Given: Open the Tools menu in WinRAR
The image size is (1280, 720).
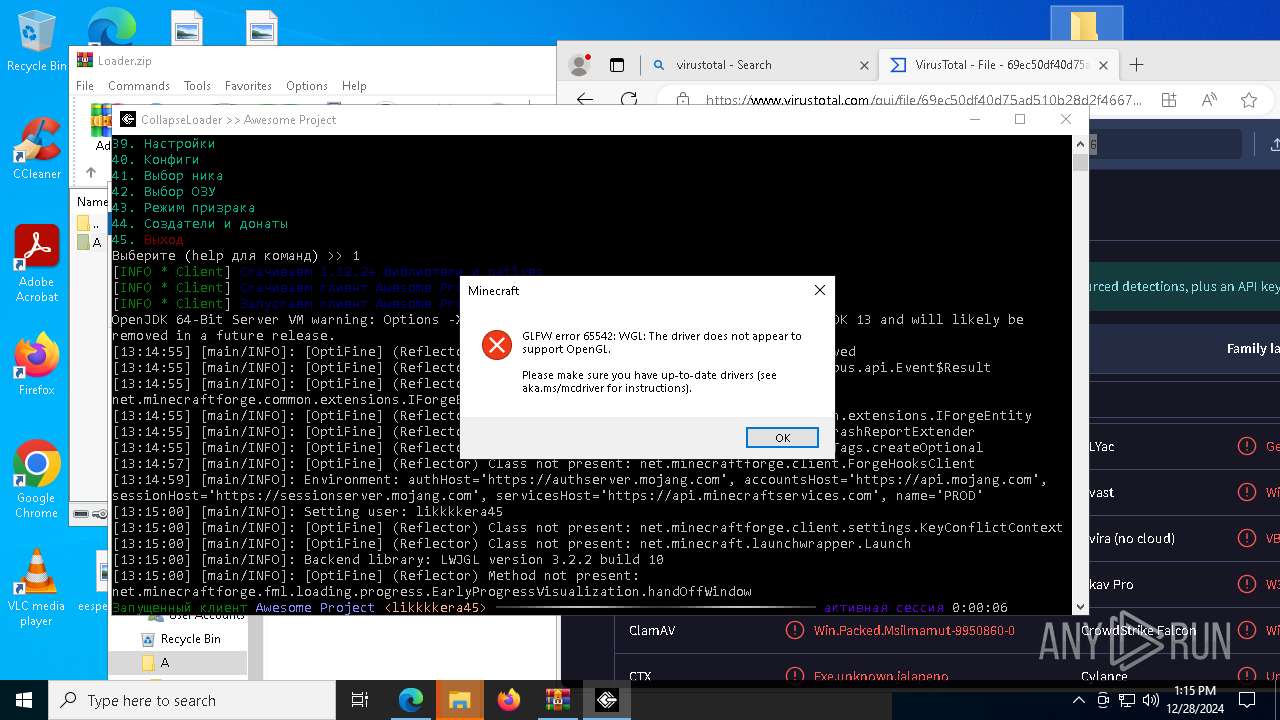Looking at the screenshot, I should click(197, 86).
